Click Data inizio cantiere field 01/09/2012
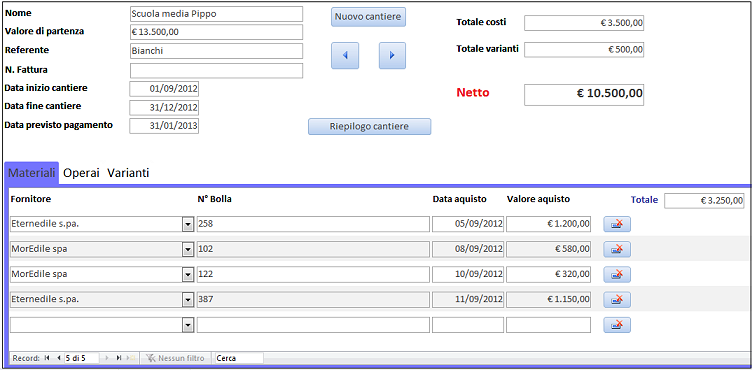The width and height of the screenshot is (752, 370). (x=164, y=89)
